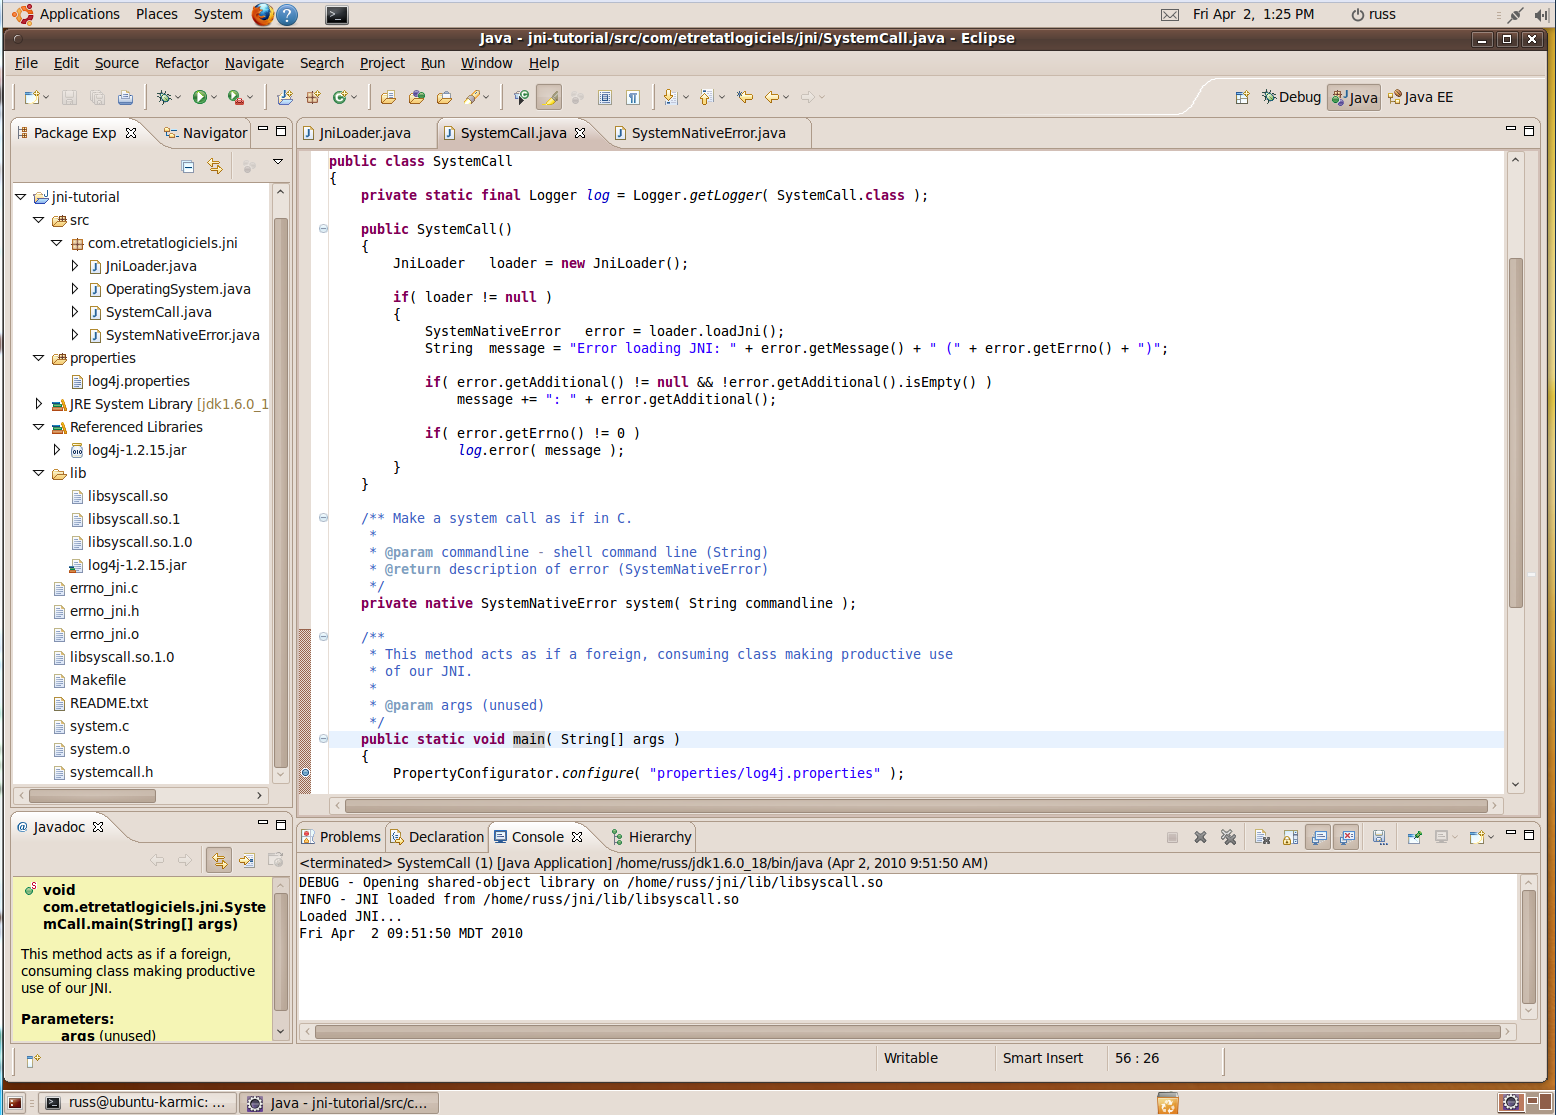Remove the terminated launch in Console
The width and height of the screenshot is (1556, 1115).
point(1200,837)
